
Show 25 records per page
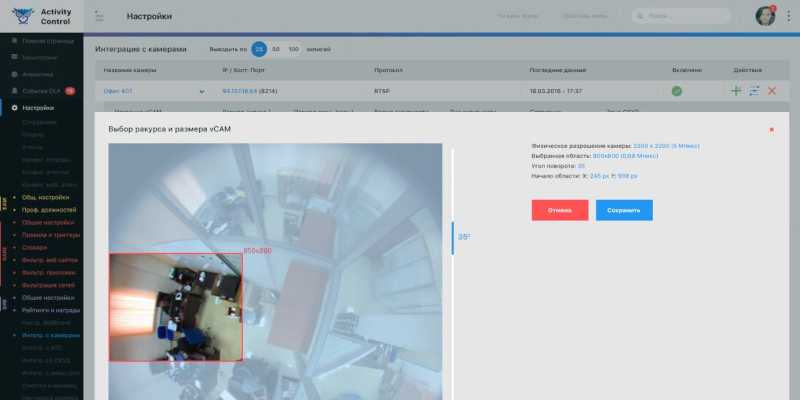259,49
